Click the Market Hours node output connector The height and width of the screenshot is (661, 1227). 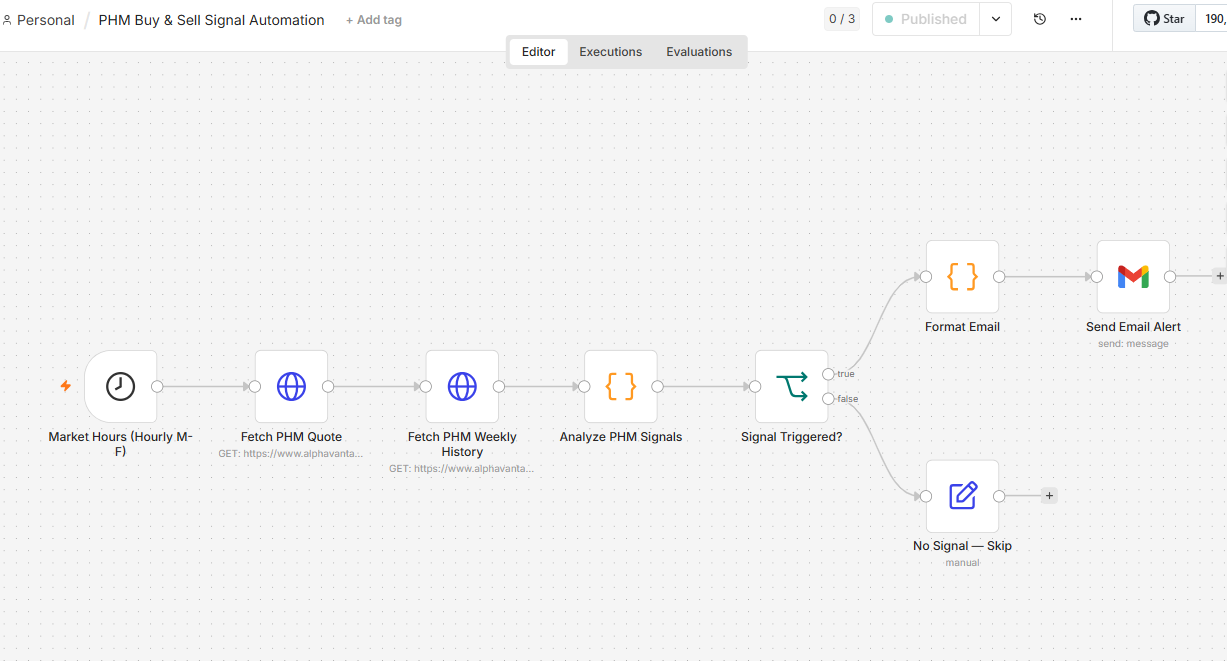coord(157,386)
